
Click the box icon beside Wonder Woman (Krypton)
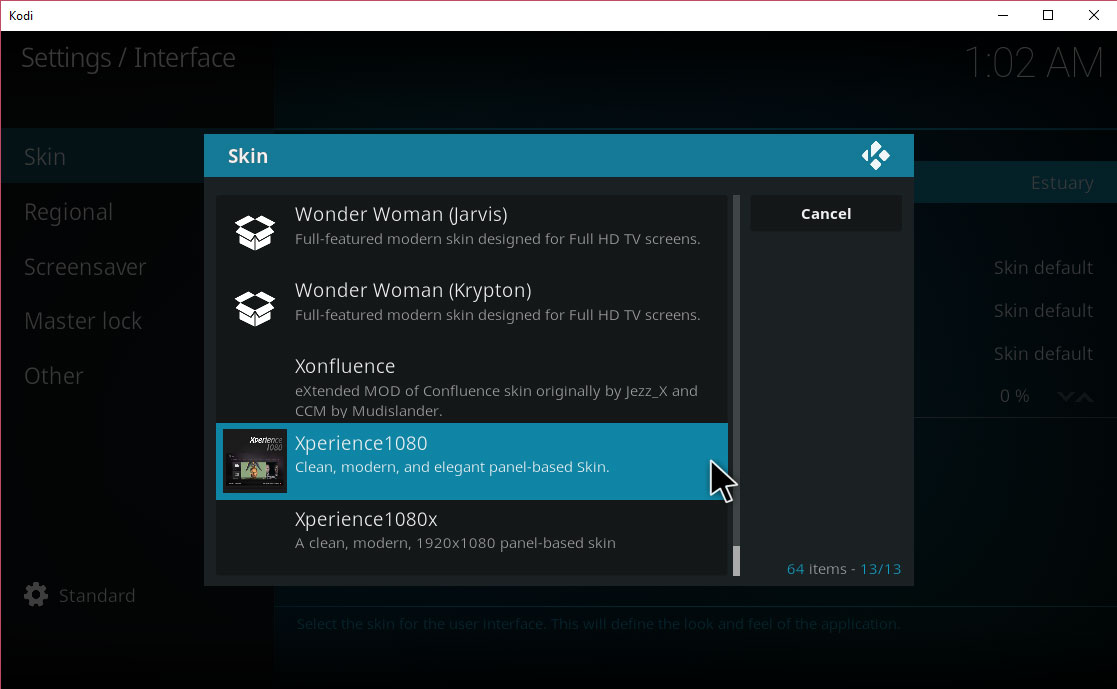255,308
